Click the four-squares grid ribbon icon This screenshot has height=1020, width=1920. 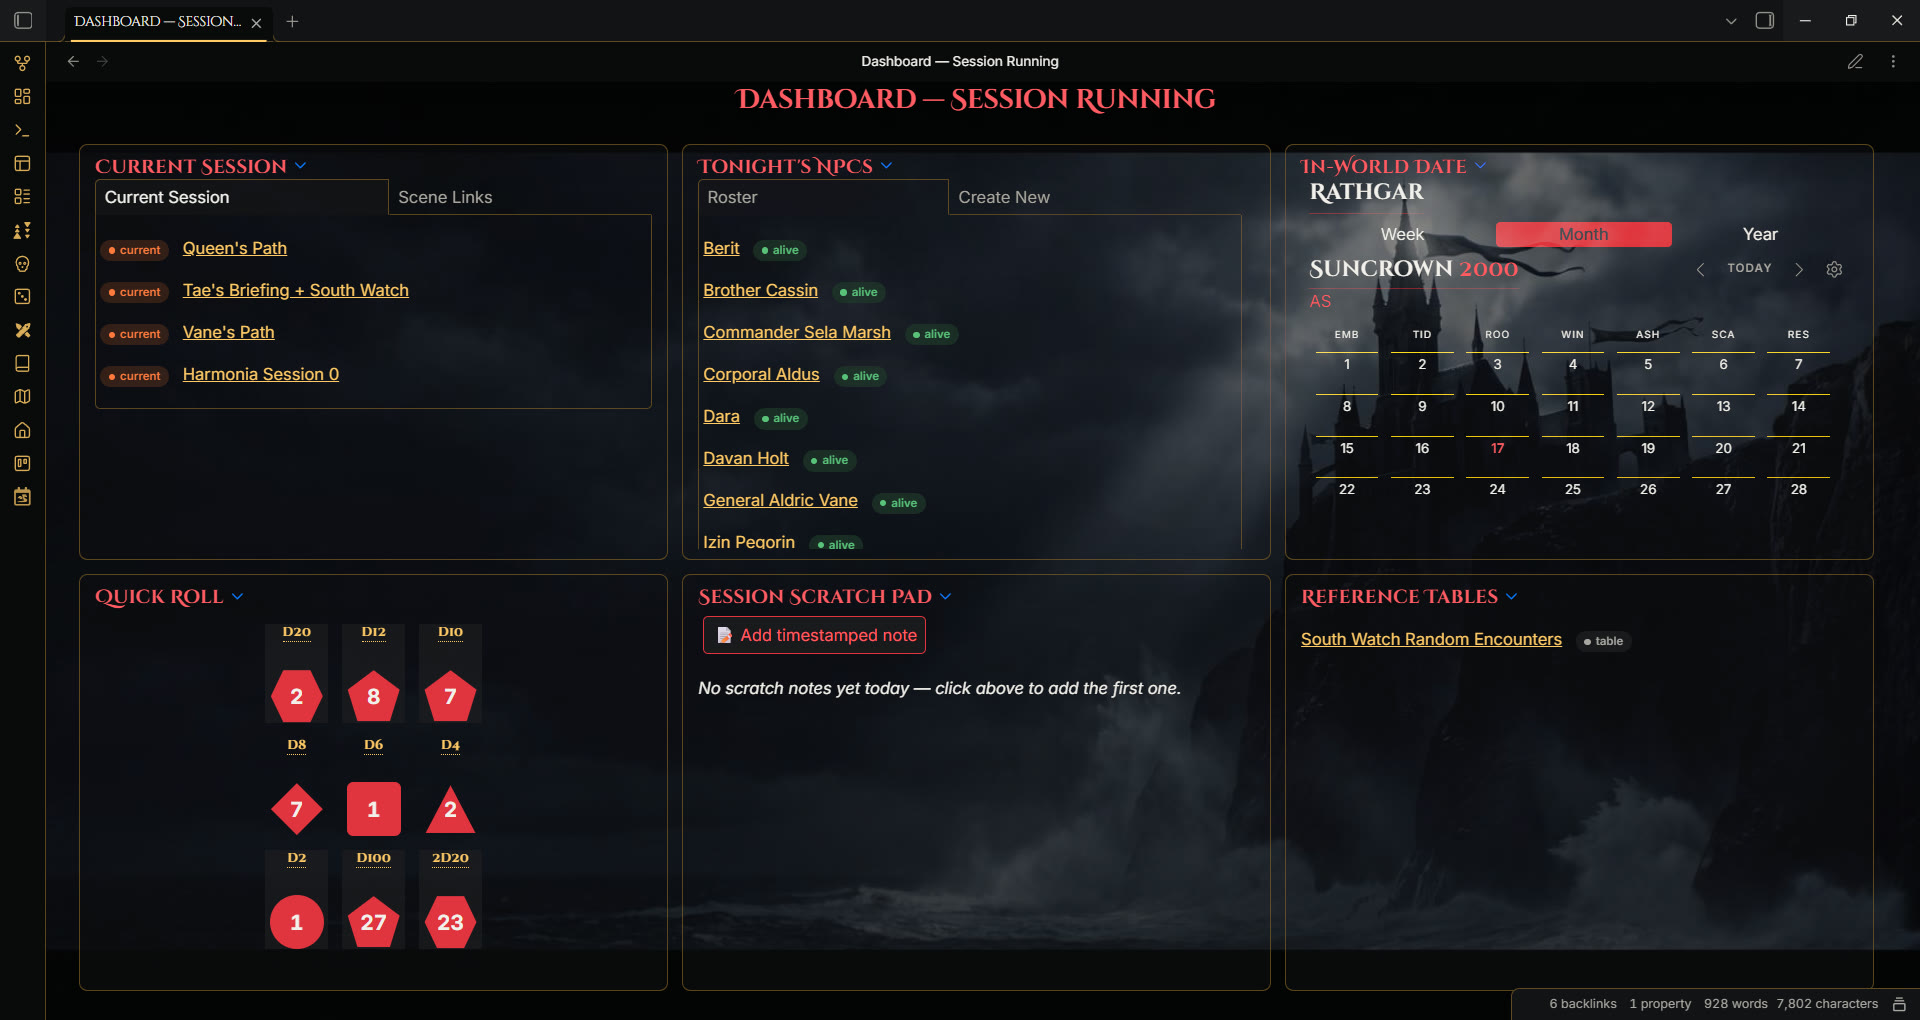point(22,96)
